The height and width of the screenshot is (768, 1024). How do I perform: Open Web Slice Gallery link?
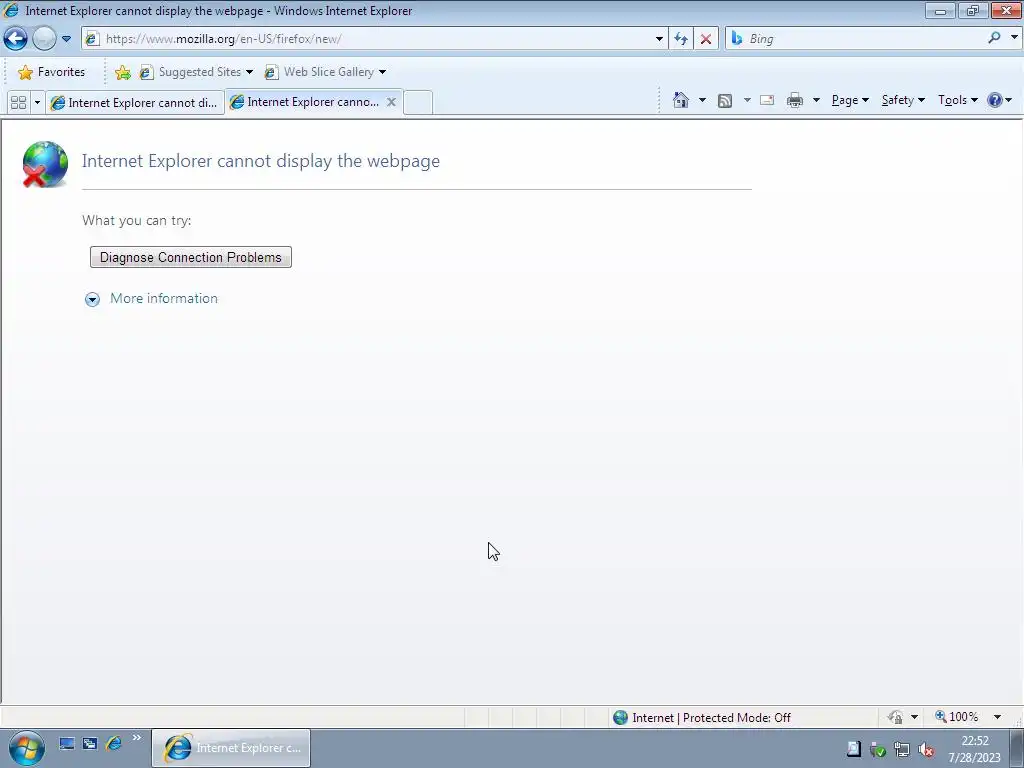tap(325, 72)
